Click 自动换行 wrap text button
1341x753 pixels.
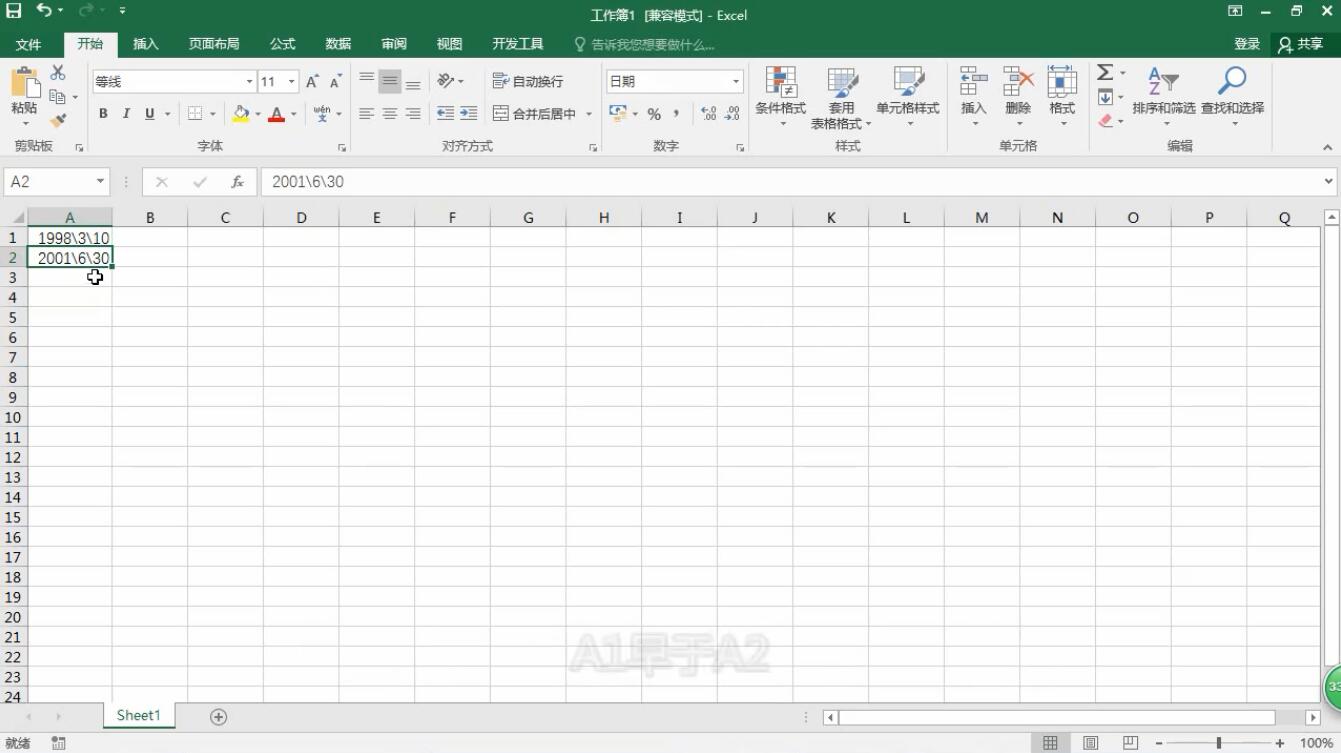tap(528, 81)
